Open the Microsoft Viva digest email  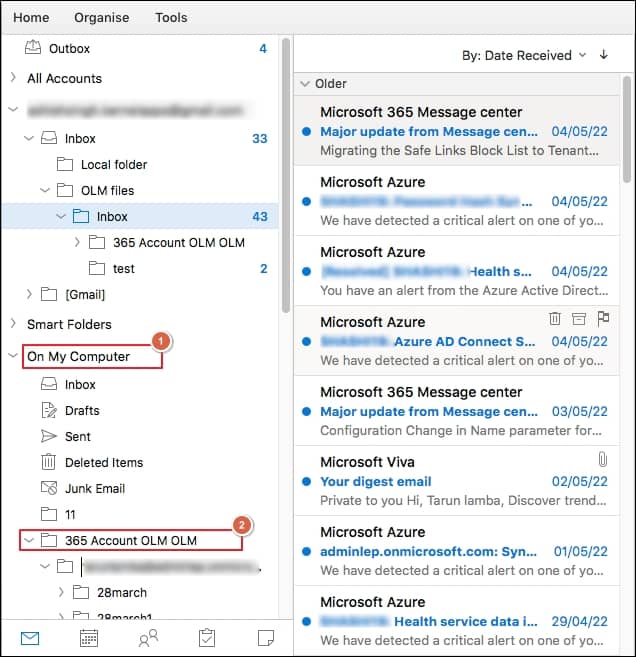pyautogui.click(x=457, y=481)
